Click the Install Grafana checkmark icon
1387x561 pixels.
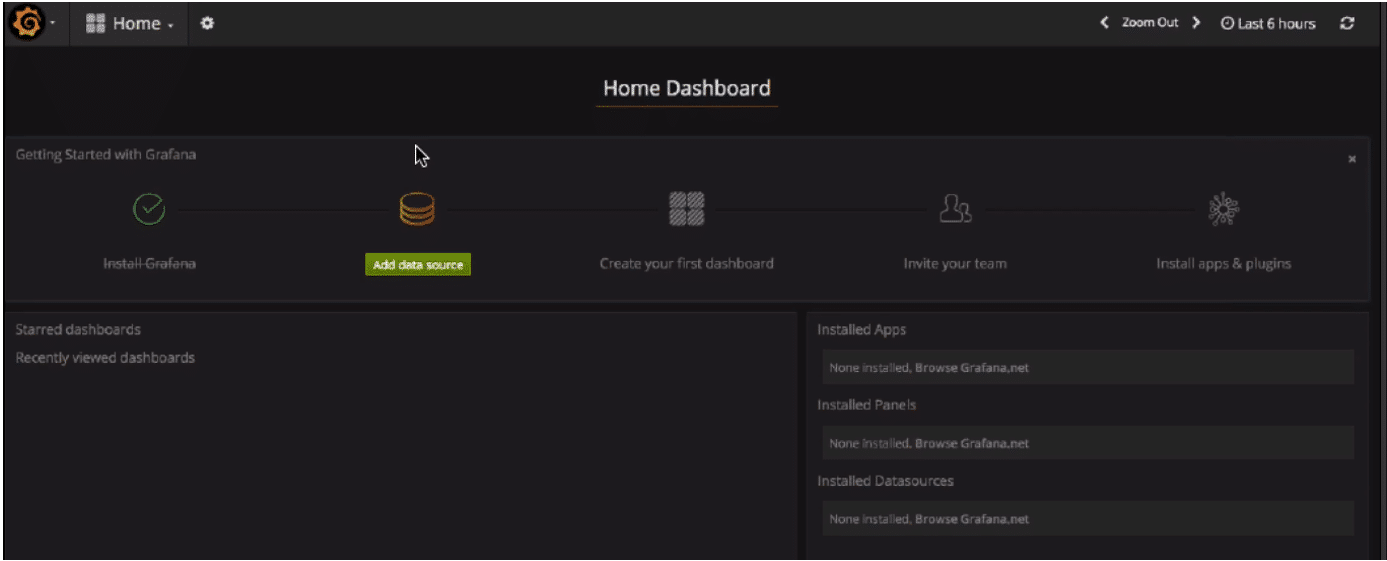click(x=149, y=209)
